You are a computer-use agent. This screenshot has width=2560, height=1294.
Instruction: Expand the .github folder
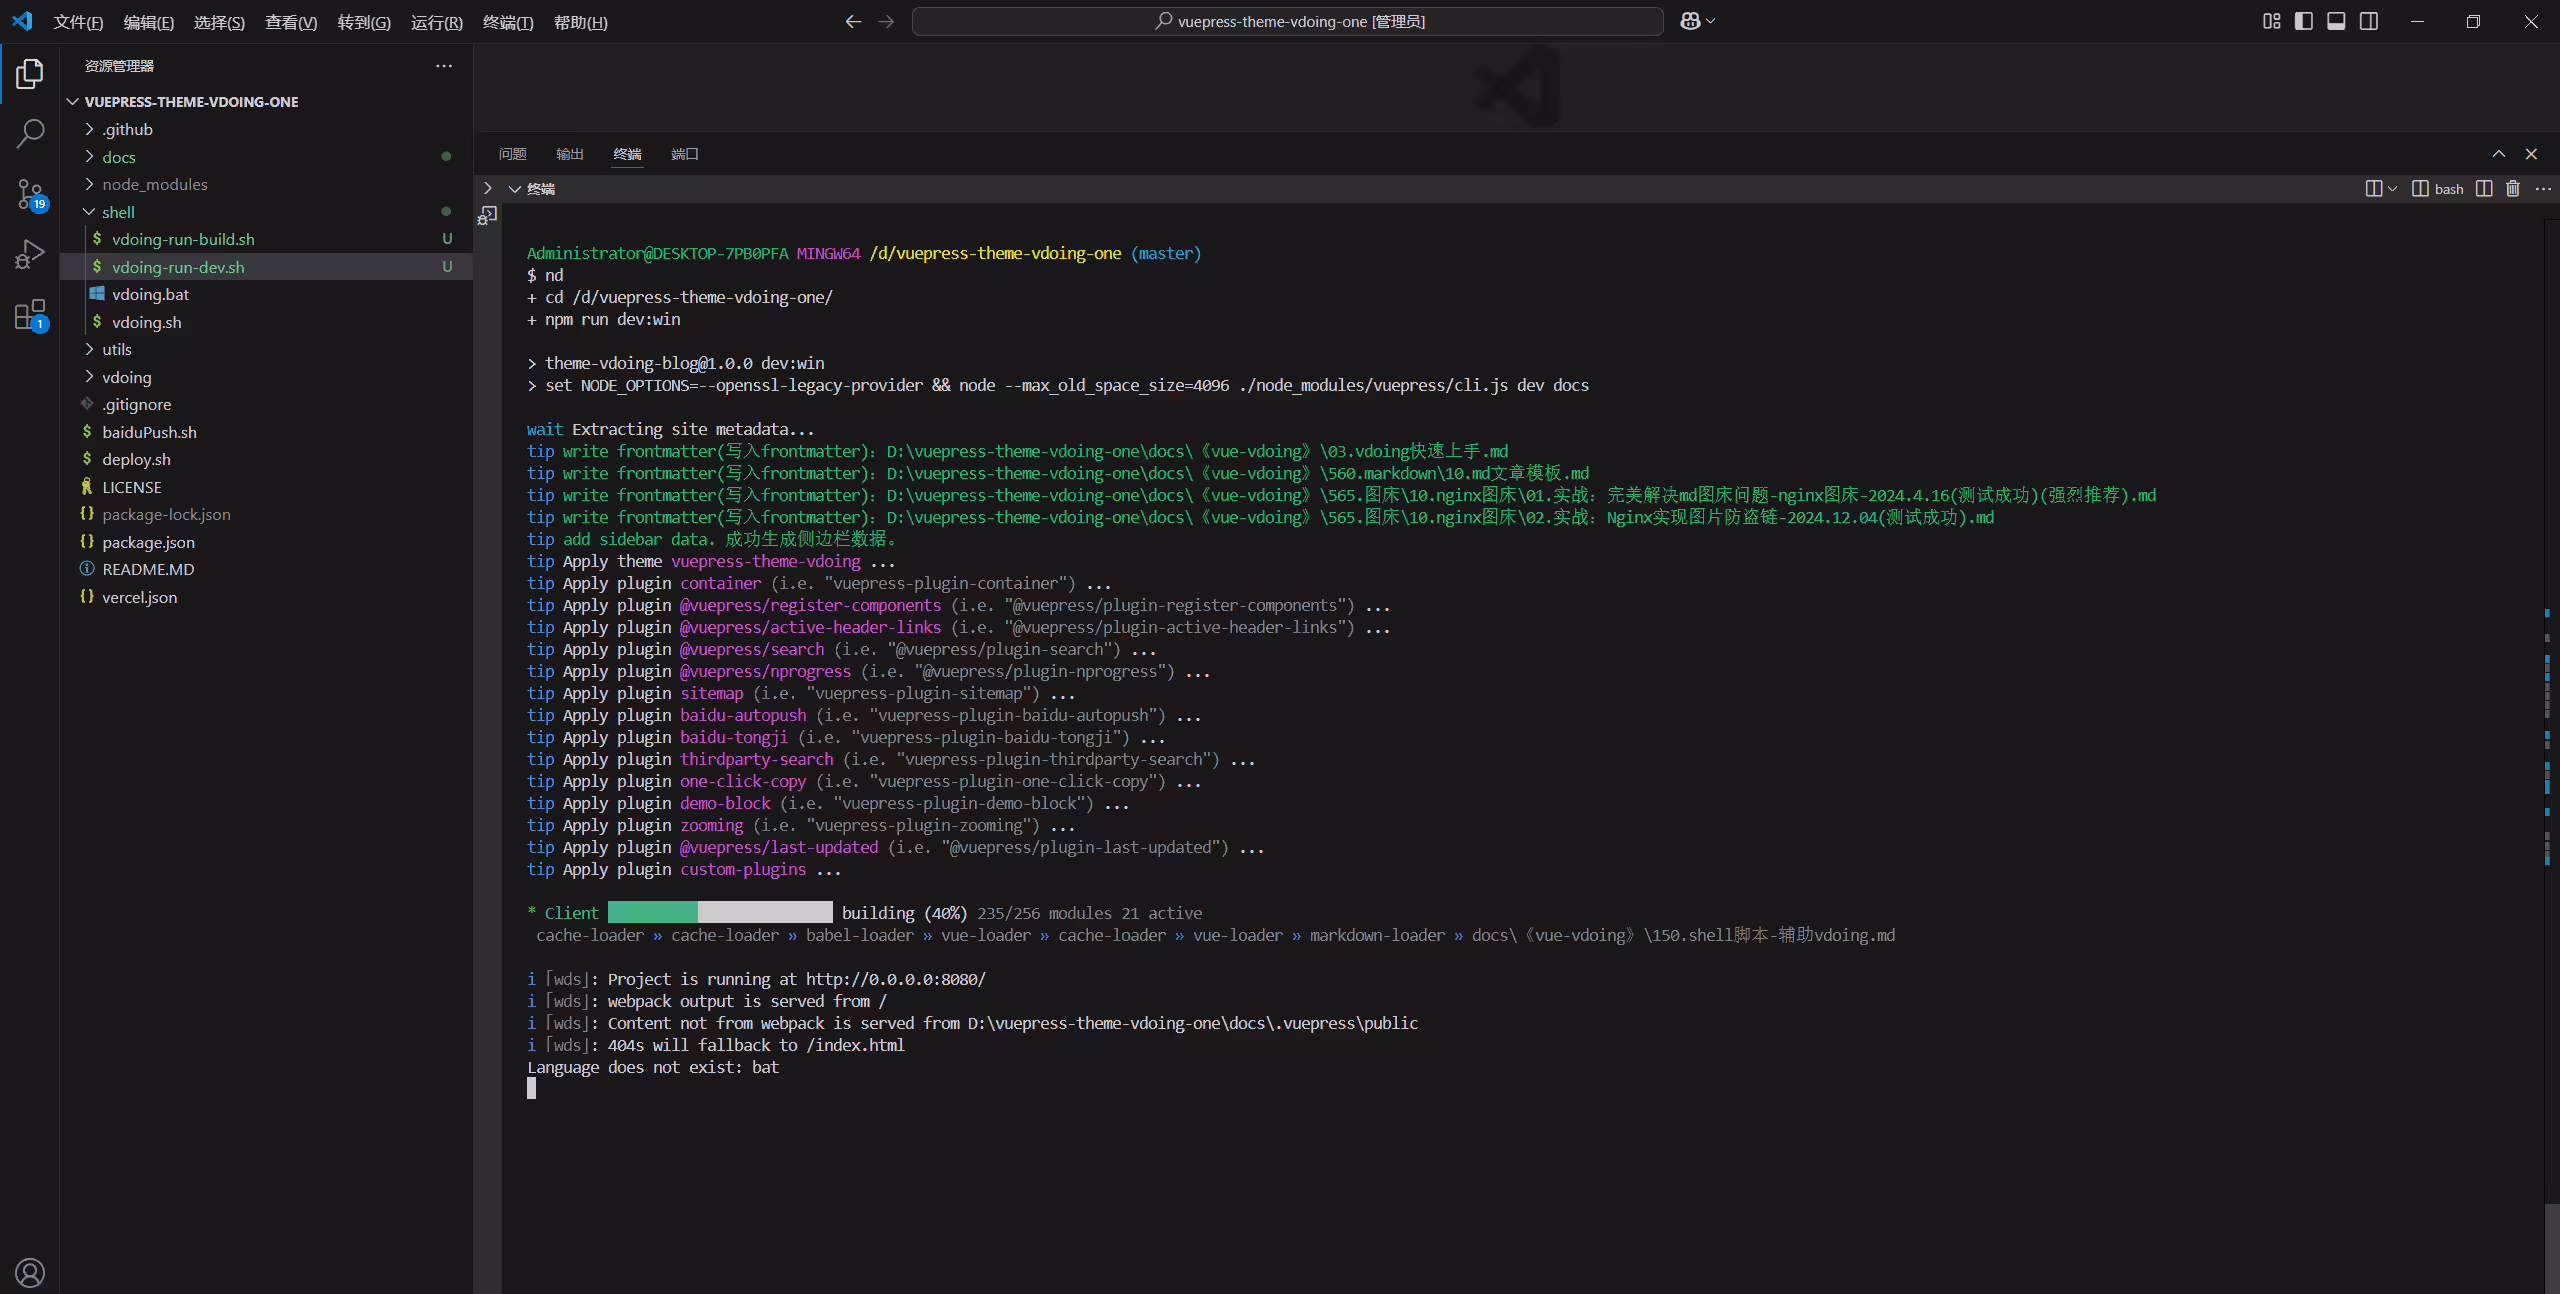(266, 129)
